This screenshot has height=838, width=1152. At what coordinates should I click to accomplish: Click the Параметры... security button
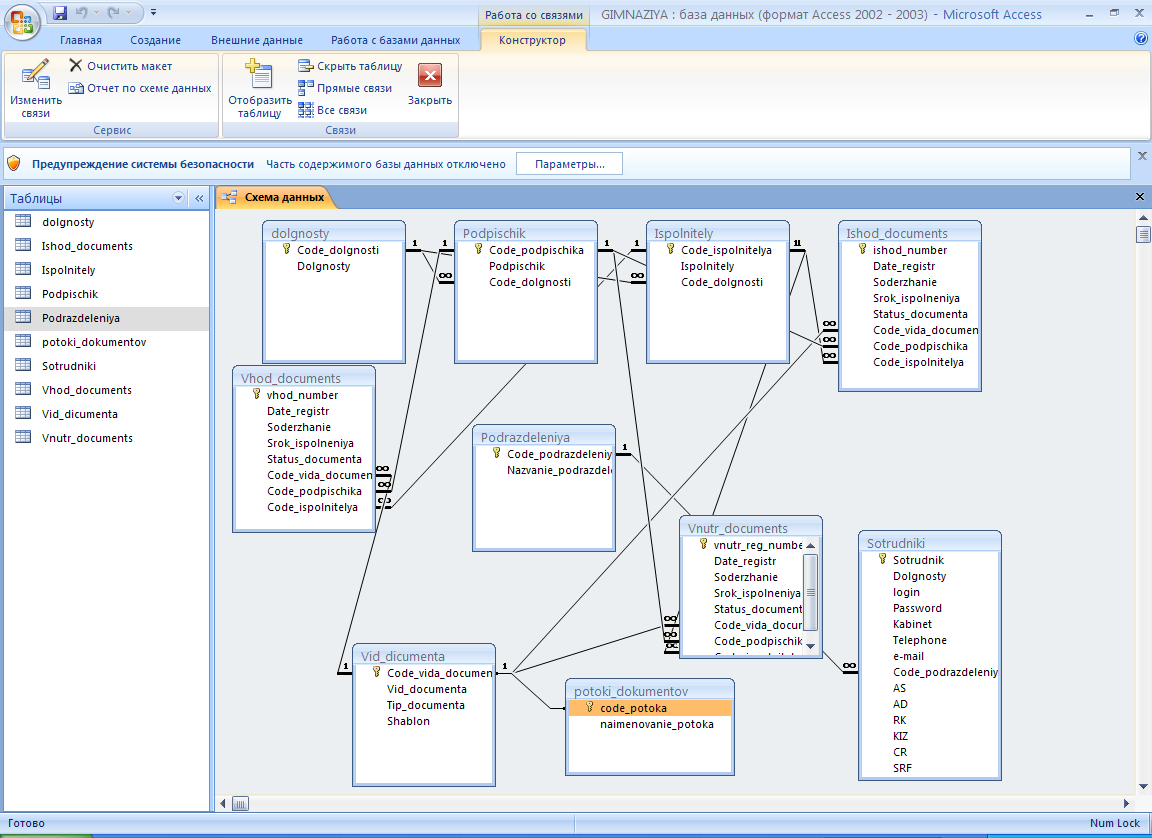pos(569,164)
